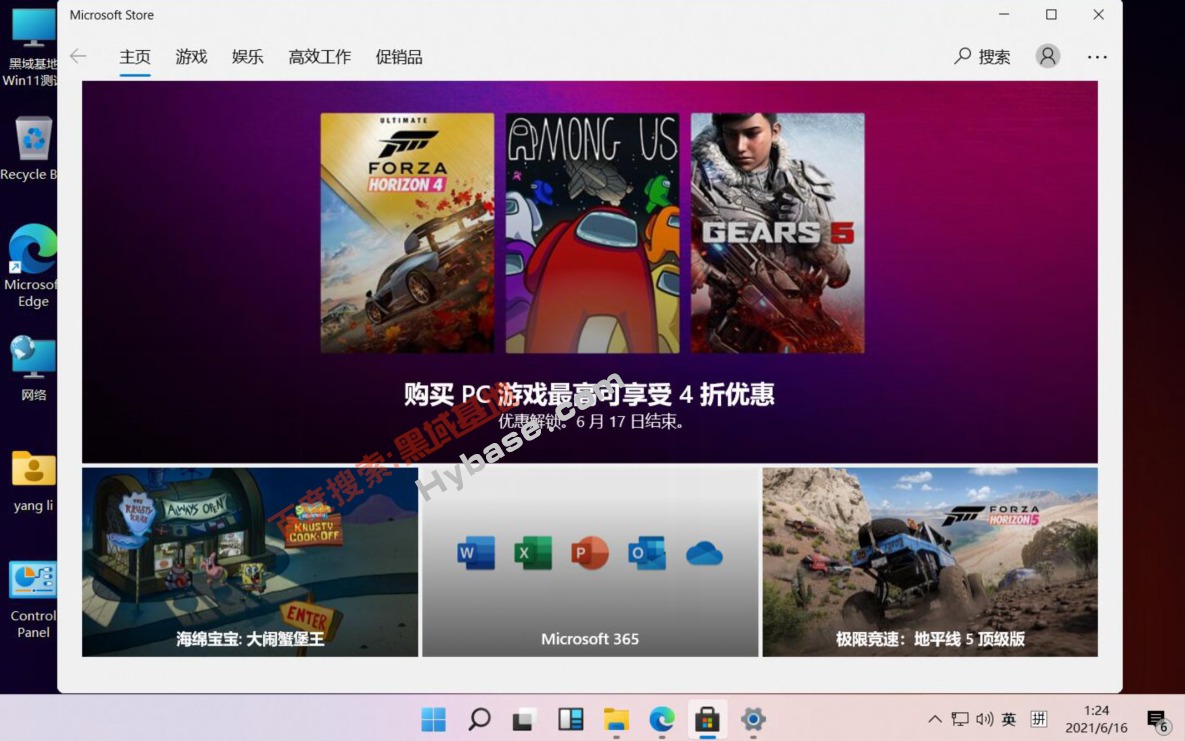The height and width of the screenshot is (741, 1185).
Task: Select the 黑域基地 Win11 computer desktop icon
Action: pos(30,47)
